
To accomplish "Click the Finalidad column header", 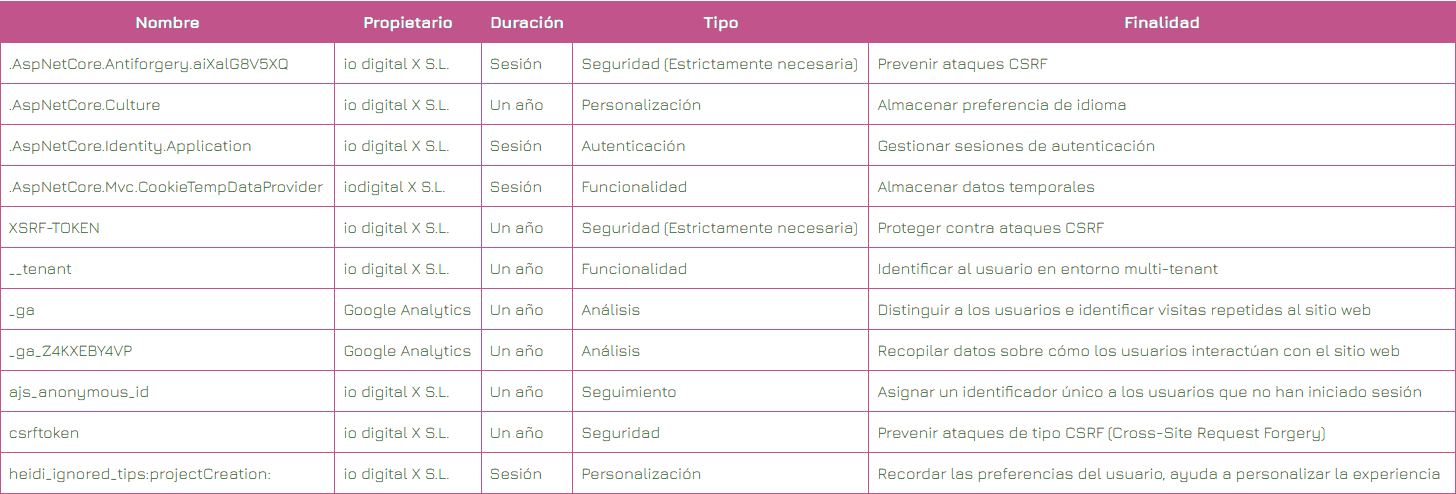I will click(1162, 22).
